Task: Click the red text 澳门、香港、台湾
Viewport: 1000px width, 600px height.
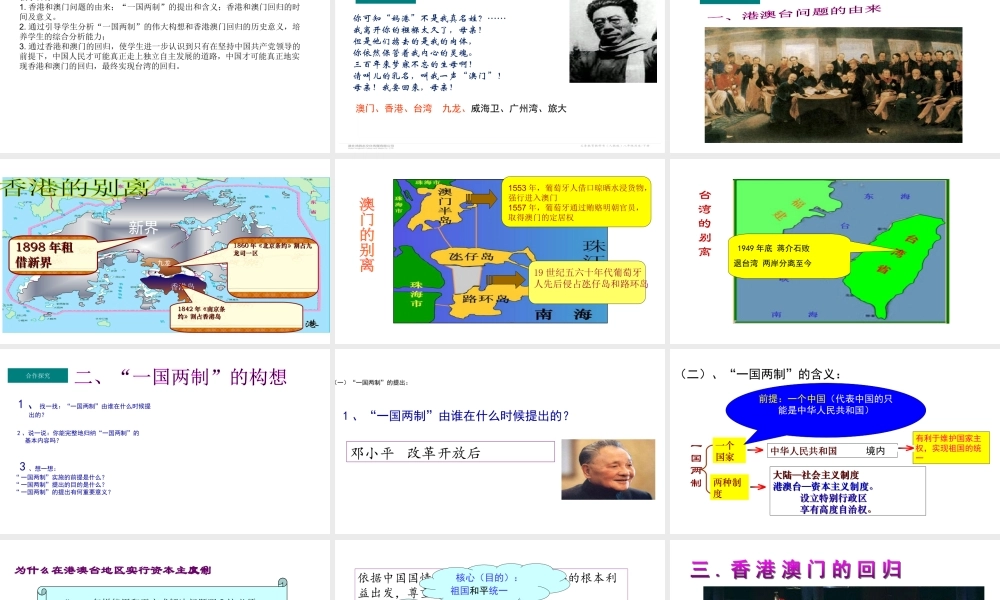Action: (x=393, y=108)
